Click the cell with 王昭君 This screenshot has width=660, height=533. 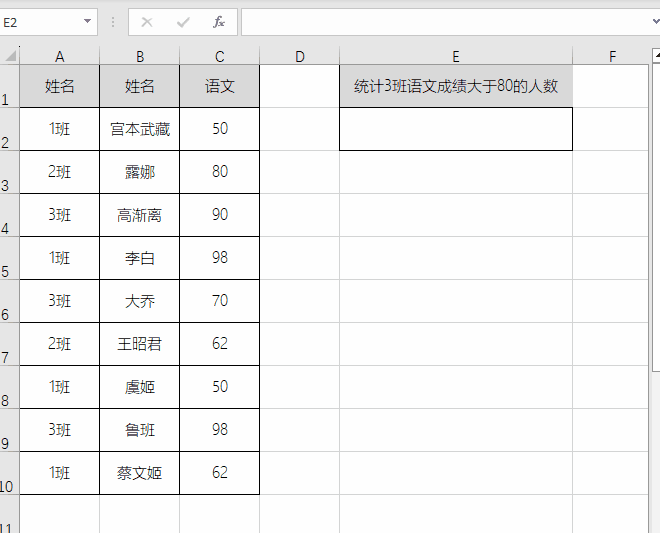coord(139,344)
